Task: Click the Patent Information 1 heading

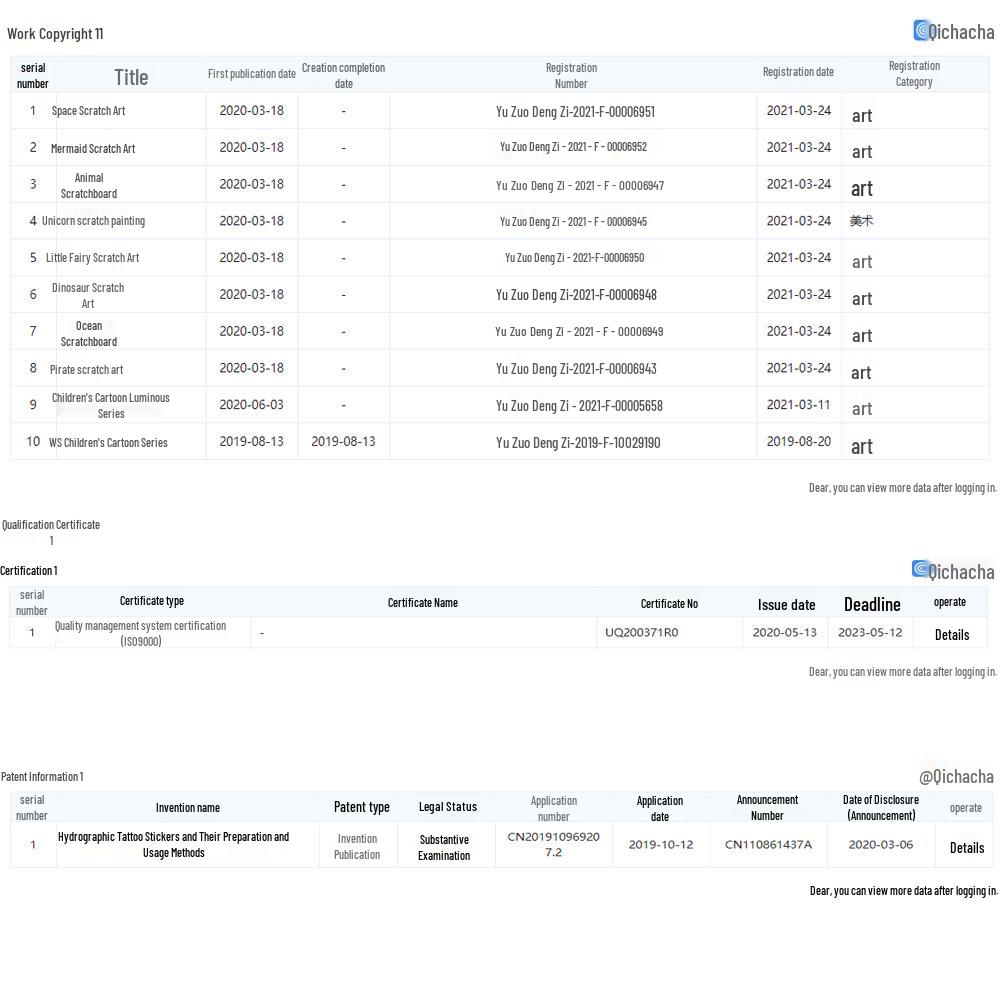Action: coord(42,777)
